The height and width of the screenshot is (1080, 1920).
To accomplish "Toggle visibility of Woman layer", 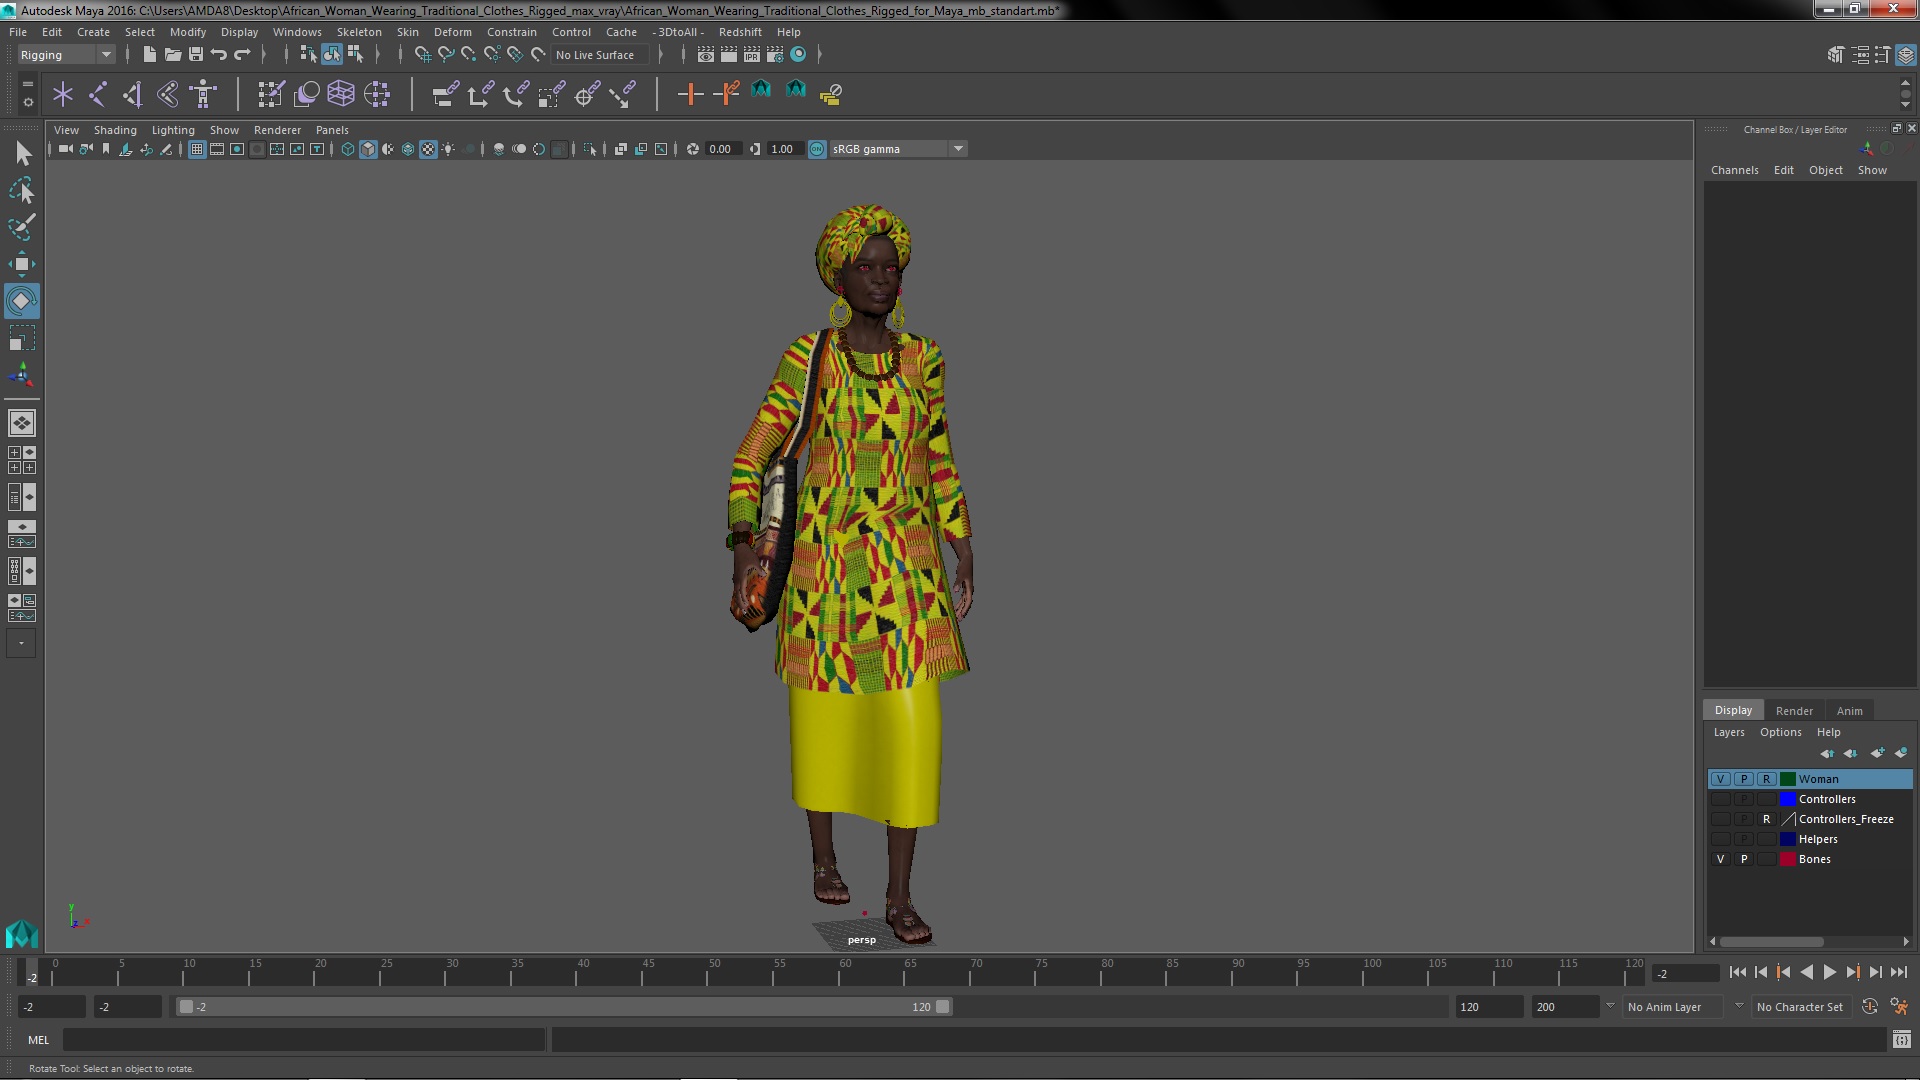I will [x=1720, y=779].
